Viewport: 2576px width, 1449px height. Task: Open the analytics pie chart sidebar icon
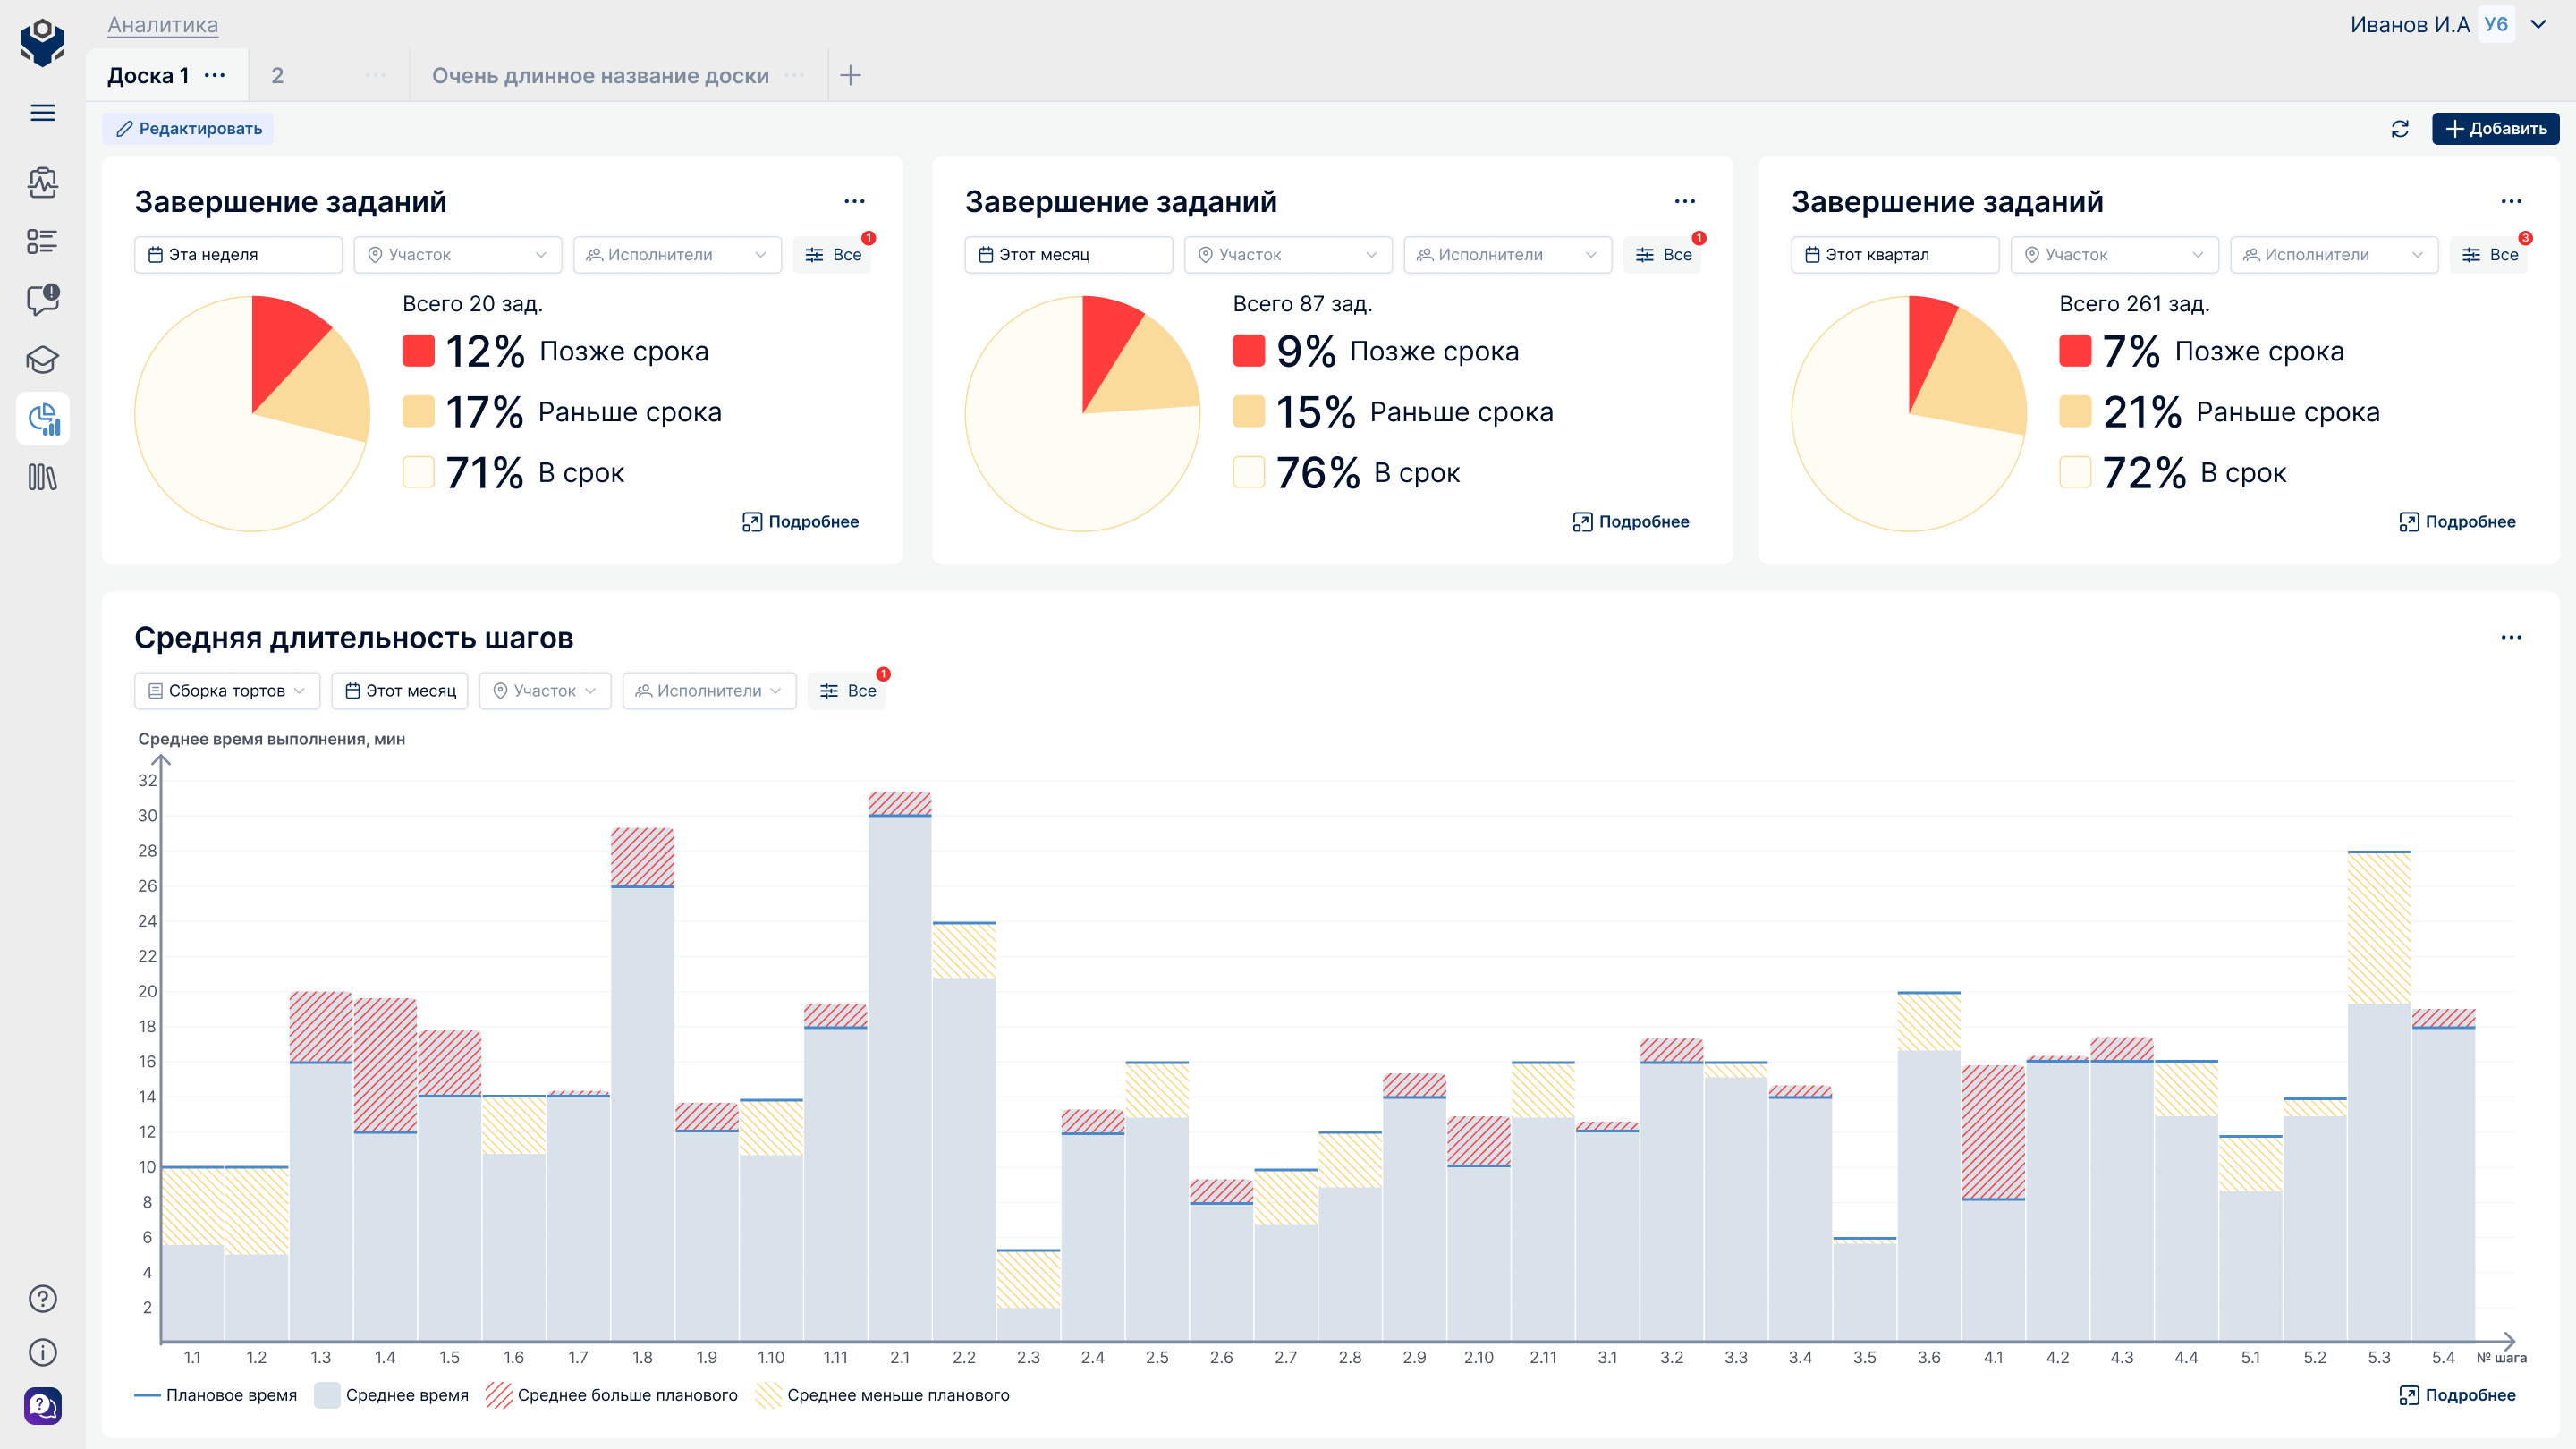[x=43, y=418]
